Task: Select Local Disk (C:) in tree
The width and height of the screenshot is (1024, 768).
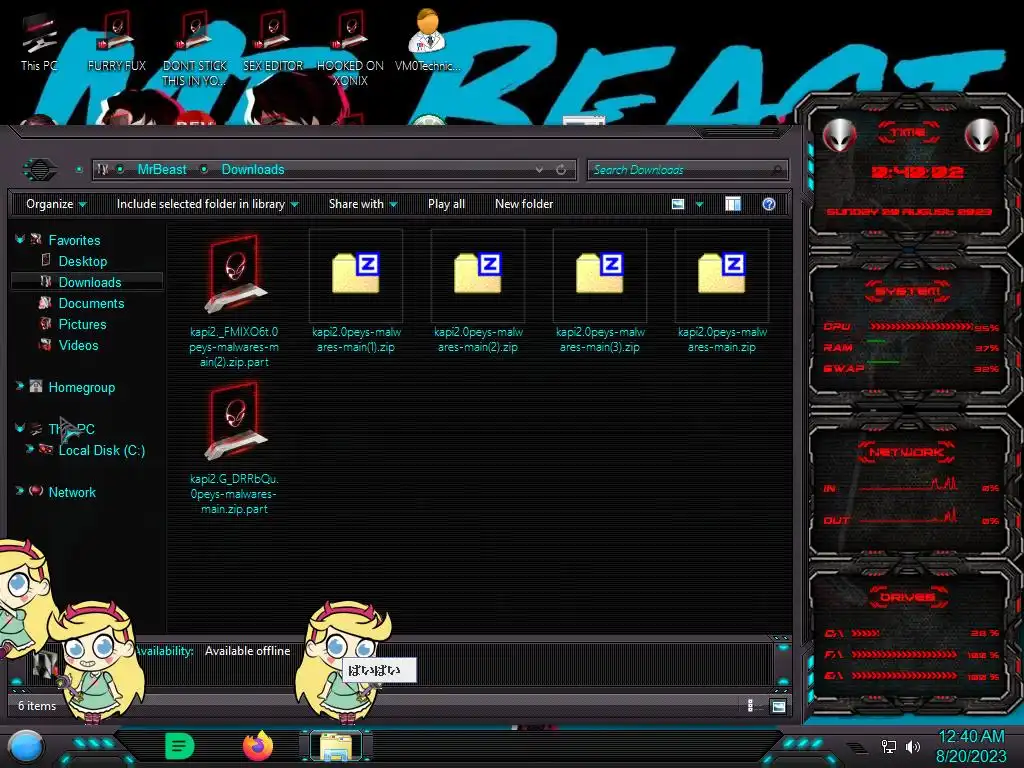Action: [102, 450]
